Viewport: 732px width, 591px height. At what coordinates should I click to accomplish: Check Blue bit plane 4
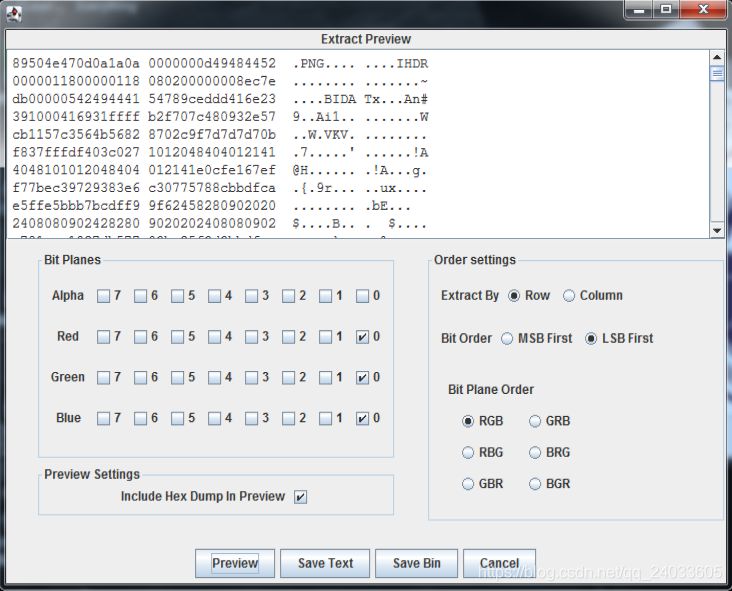(x=214, y=418)
